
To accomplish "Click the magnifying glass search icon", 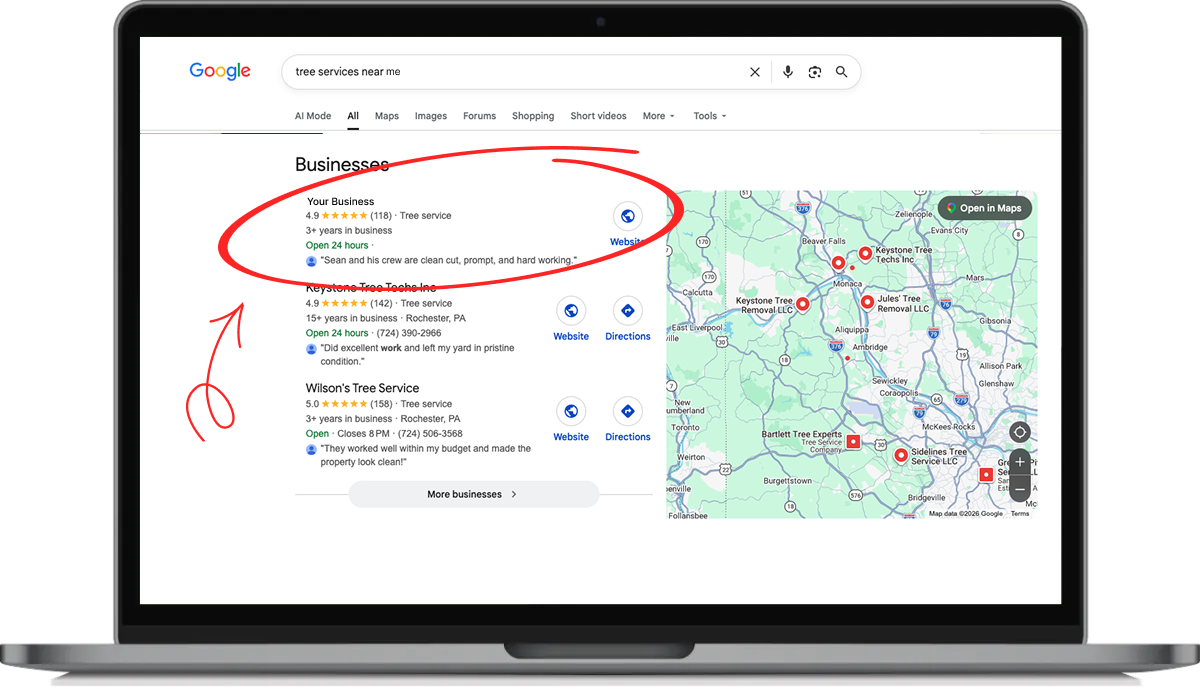I will (x=842, y=72).
